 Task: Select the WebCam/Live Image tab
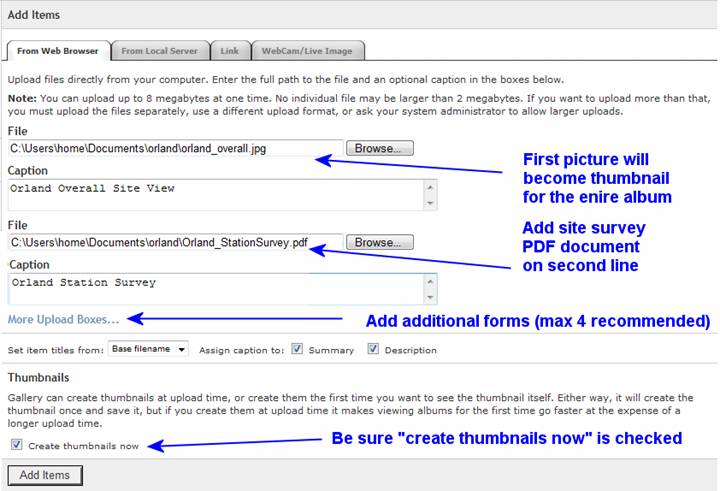click(x=307, y=51)
